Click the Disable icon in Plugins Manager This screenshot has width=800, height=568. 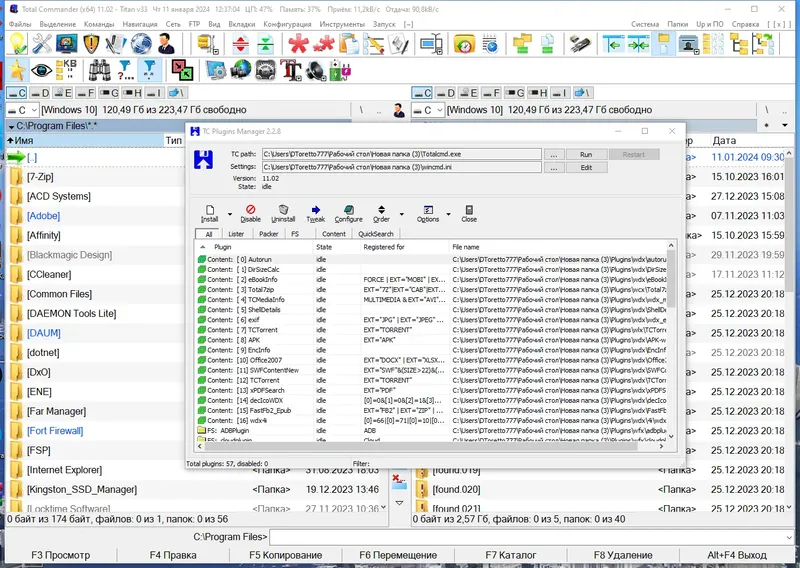[251, 213]
